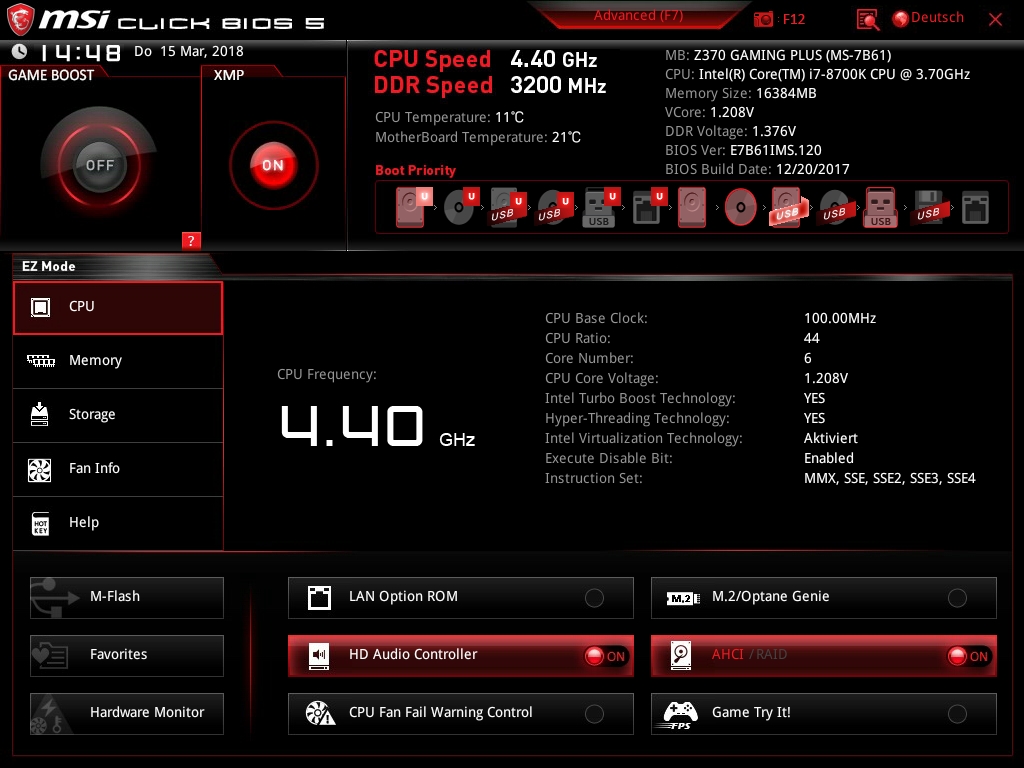Screen dimensions: 1024x768
Task: Open the Help hotkey tab
Action: click(118, 523)
